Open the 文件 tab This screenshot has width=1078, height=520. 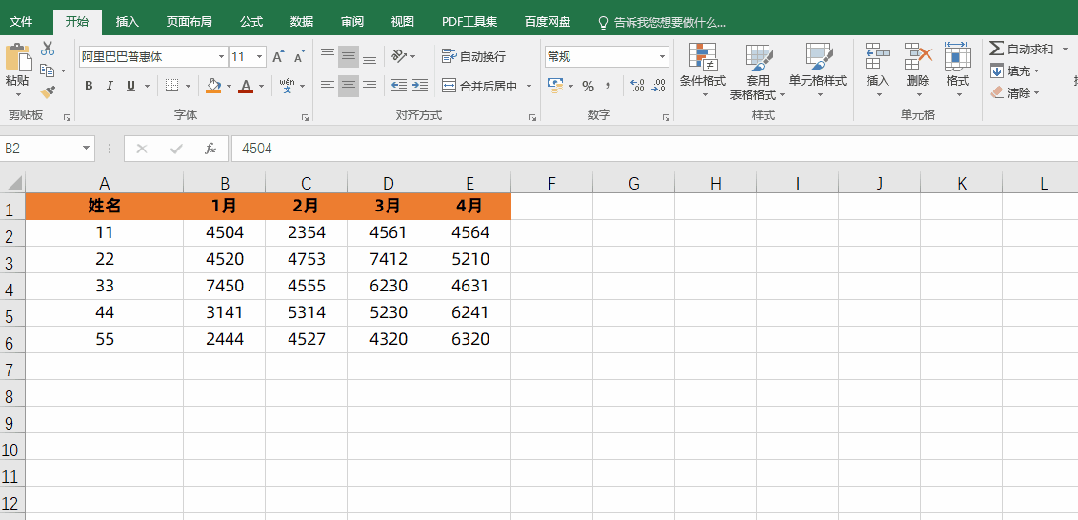[21, 22]
